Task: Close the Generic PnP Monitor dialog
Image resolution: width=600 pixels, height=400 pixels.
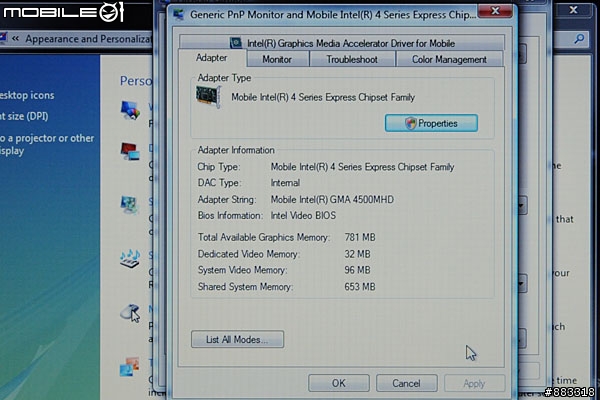Action: (x=495, y=10)
